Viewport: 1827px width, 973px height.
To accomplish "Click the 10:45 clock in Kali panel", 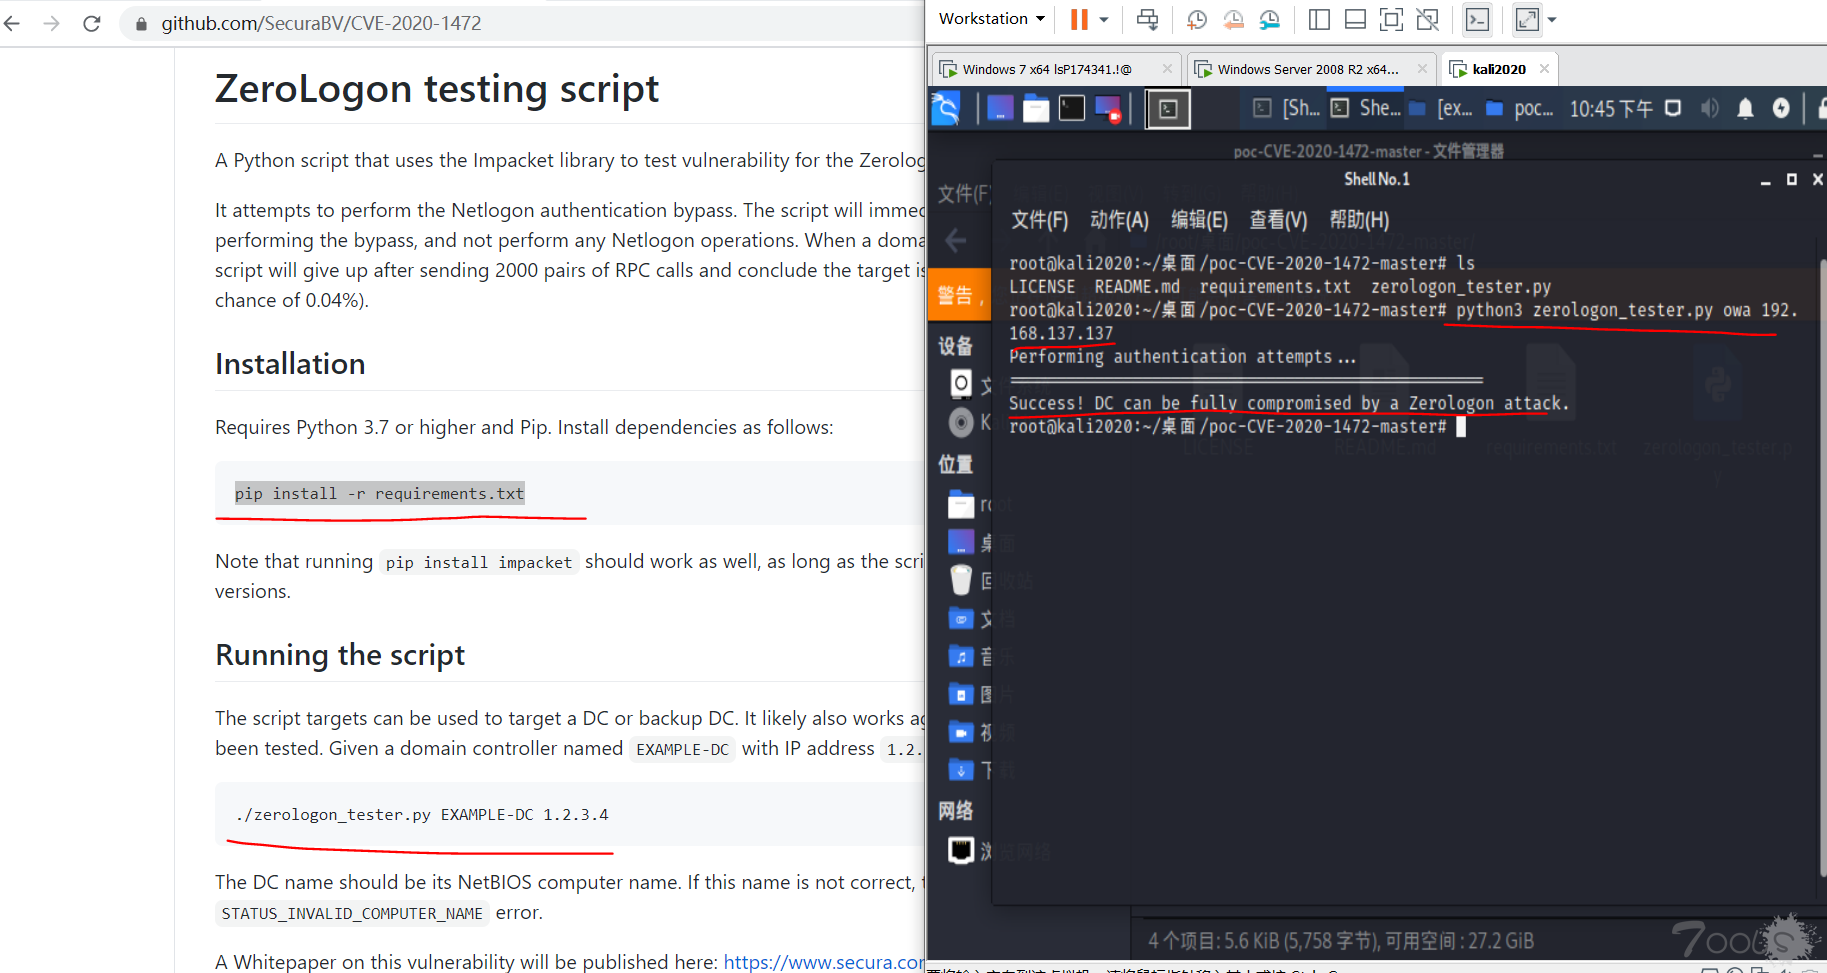I will point(1610,109).
